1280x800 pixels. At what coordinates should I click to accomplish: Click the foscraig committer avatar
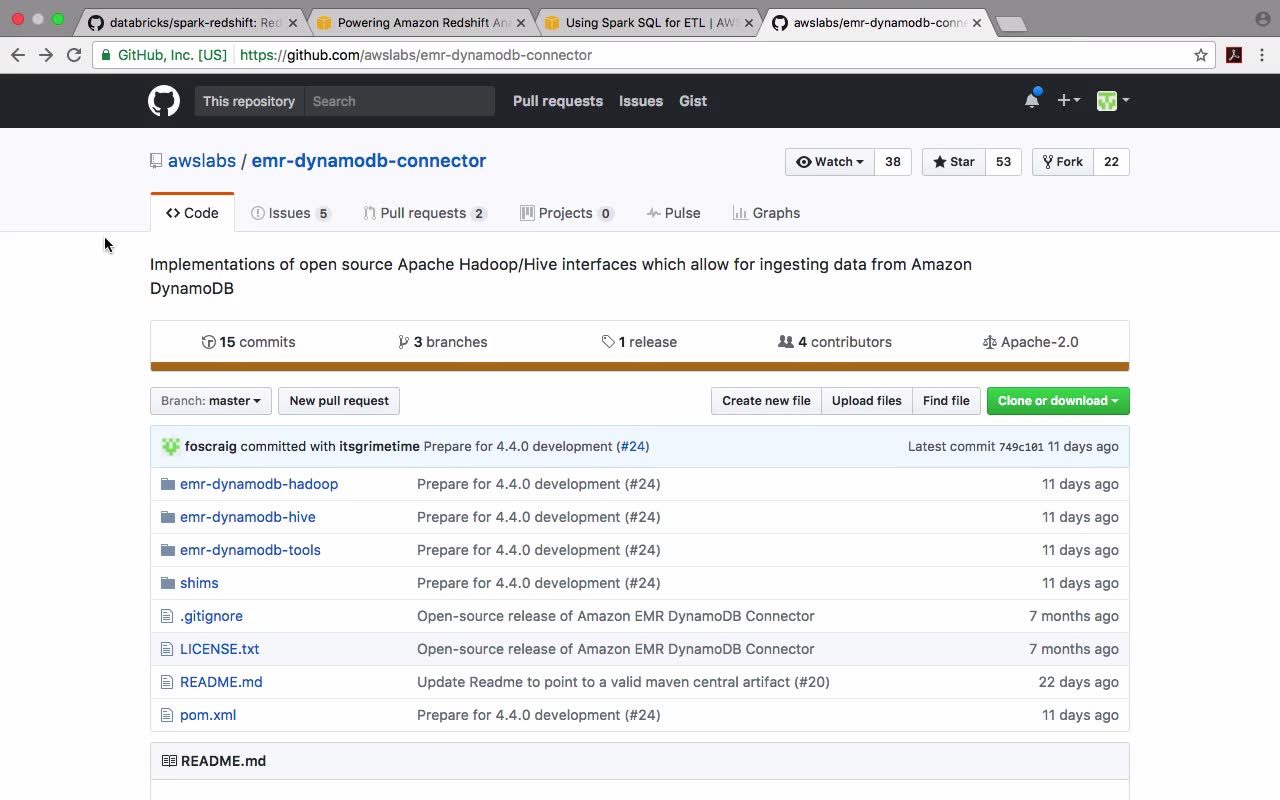(x=171, y=446)
